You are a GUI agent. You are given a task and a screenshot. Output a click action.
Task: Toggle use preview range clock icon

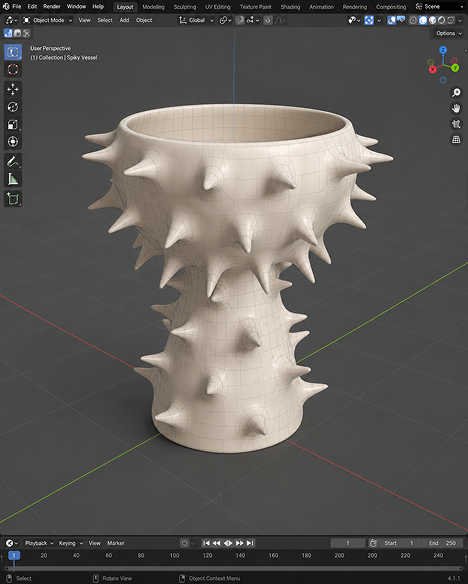(x=373, y=543)
